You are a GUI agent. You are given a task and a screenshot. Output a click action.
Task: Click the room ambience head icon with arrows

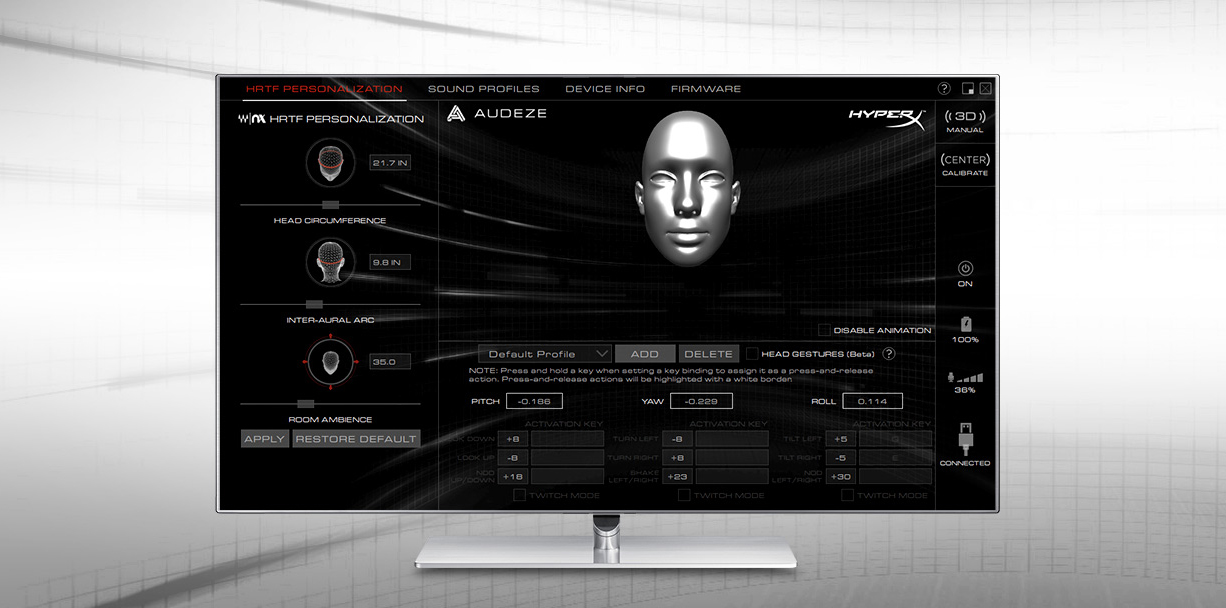point(330,361)
